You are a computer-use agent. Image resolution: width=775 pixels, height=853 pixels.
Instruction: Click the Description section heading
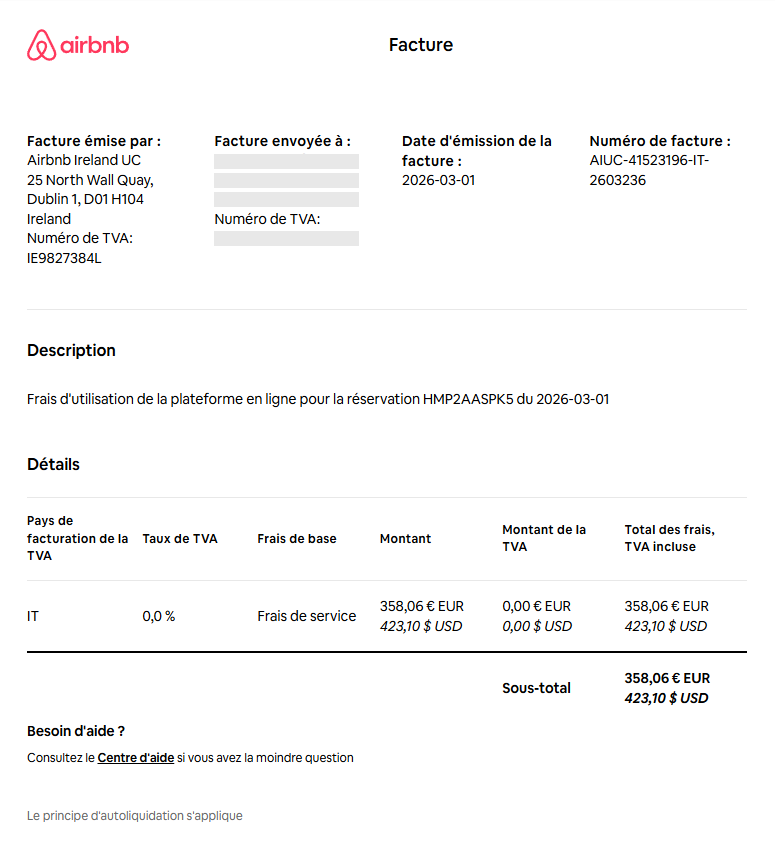click(71, 350)
